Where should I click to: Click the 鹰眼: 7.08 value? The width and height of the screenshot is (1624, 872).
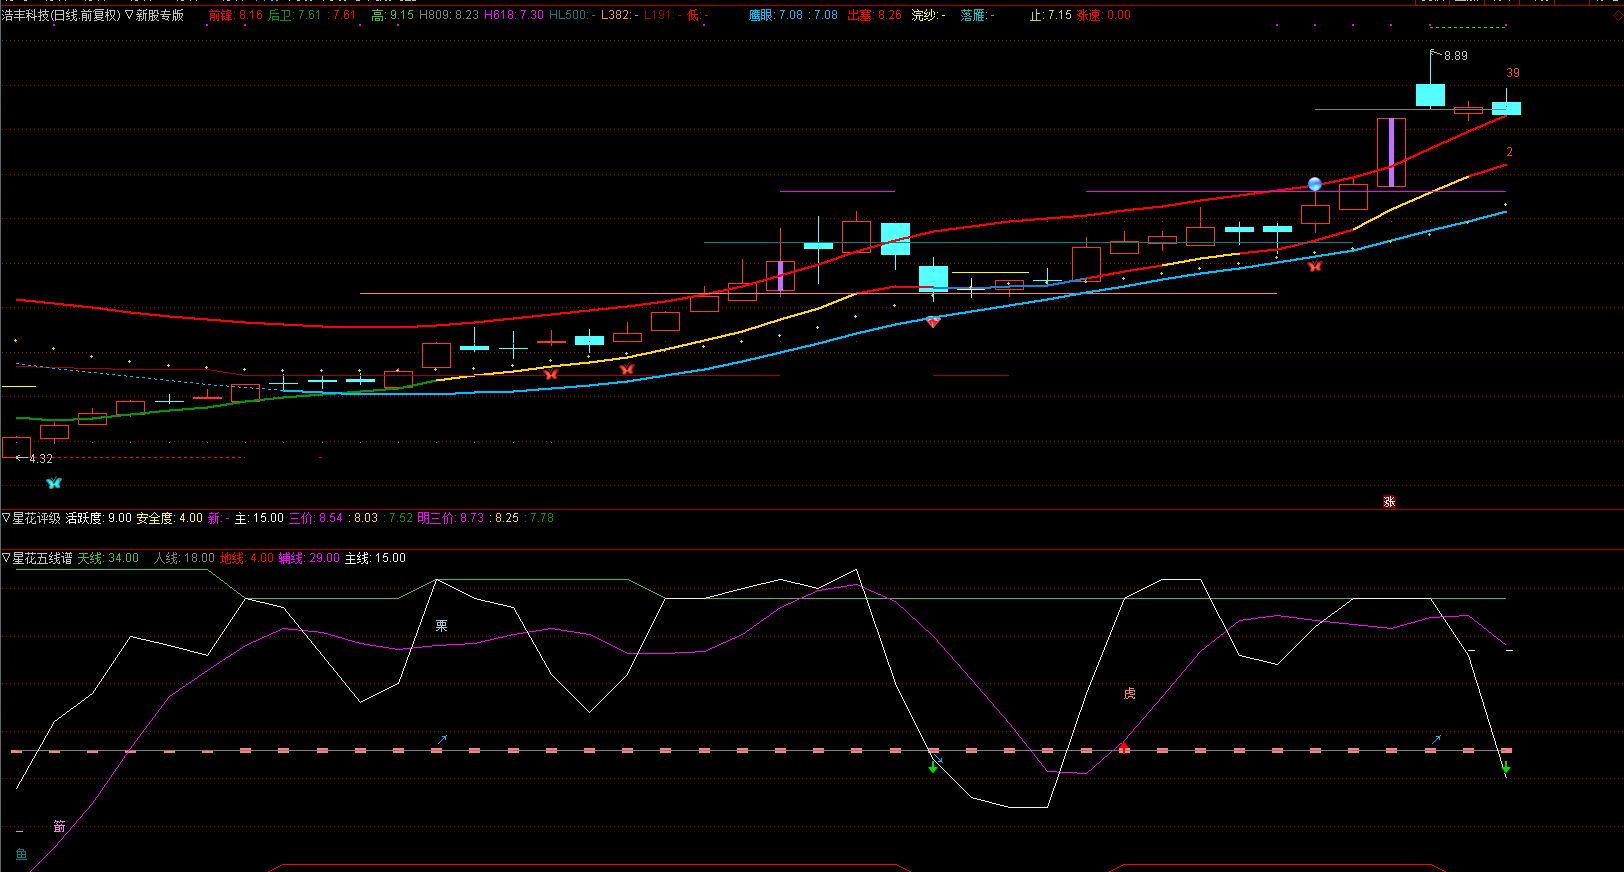(777, 15)
